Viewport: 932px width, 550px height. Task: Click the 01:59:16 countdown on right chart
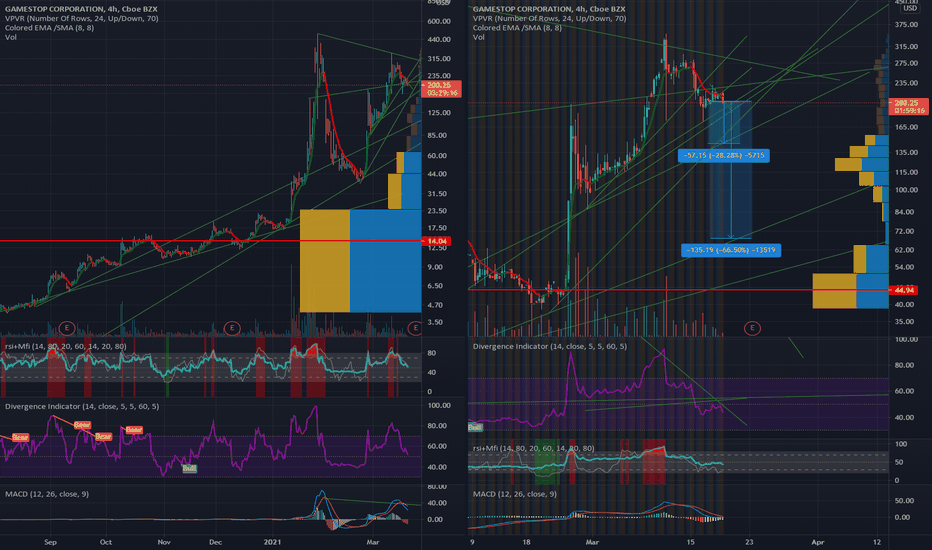(909, 111)
